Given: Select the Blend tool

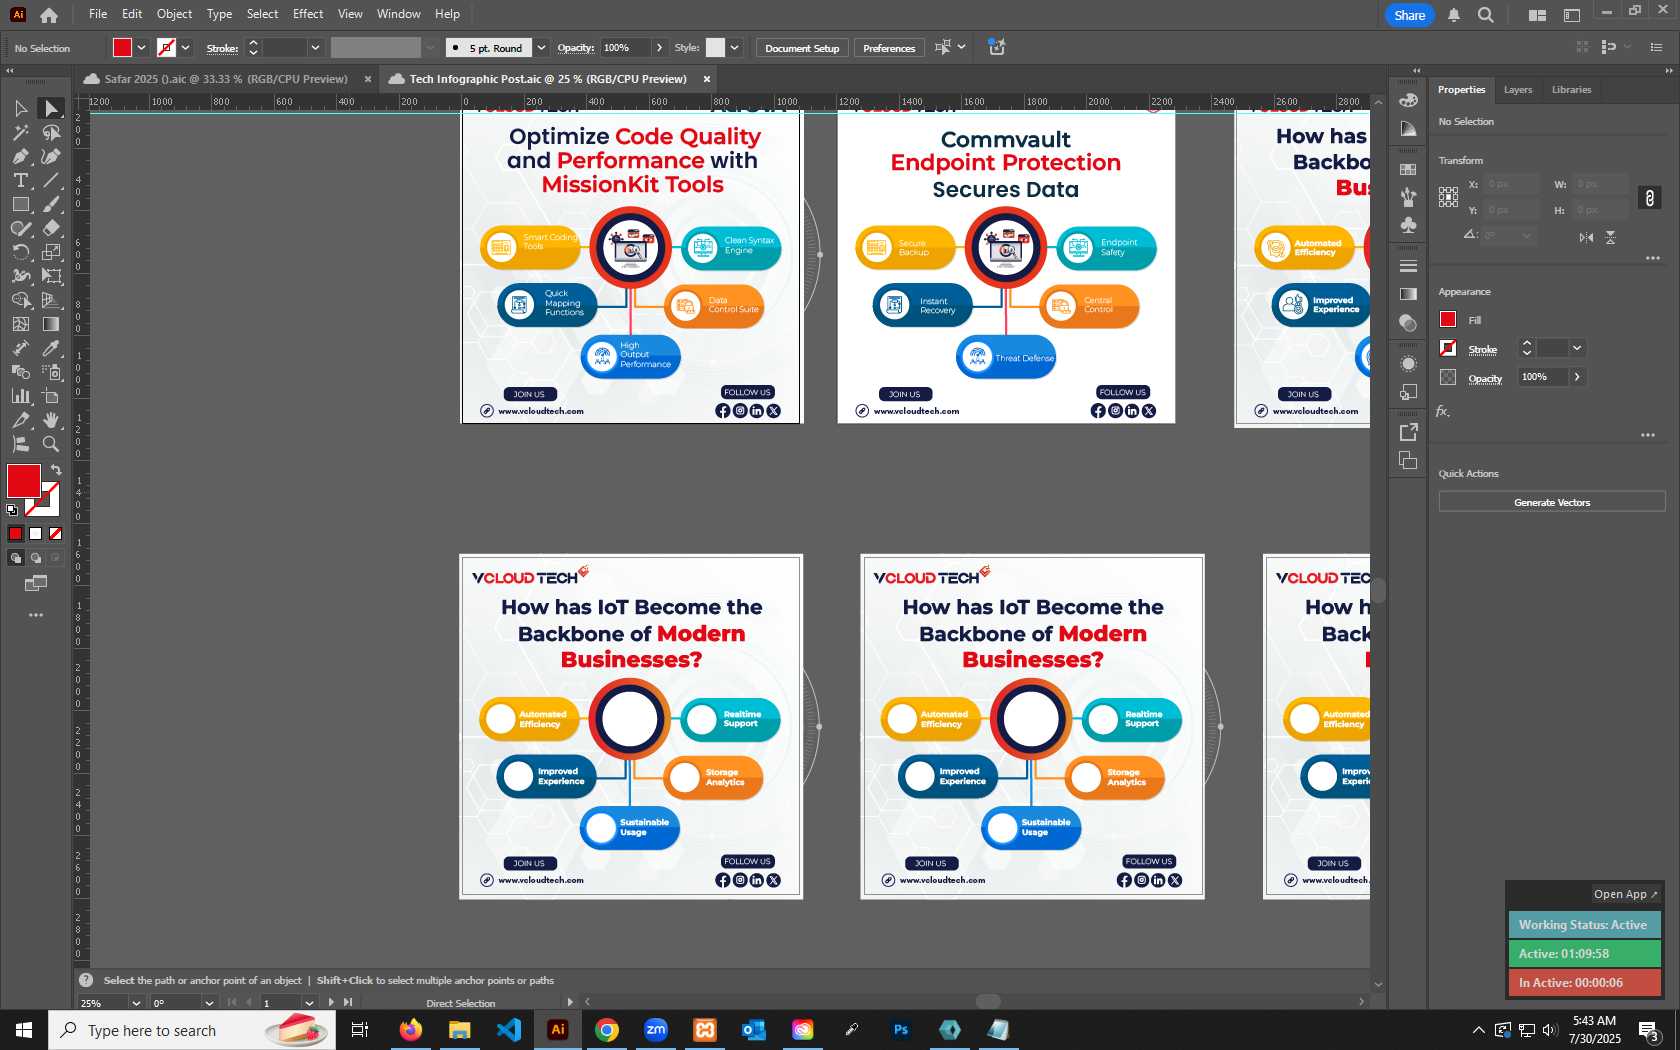Looking at the screenshot, I should click(20, 372).
